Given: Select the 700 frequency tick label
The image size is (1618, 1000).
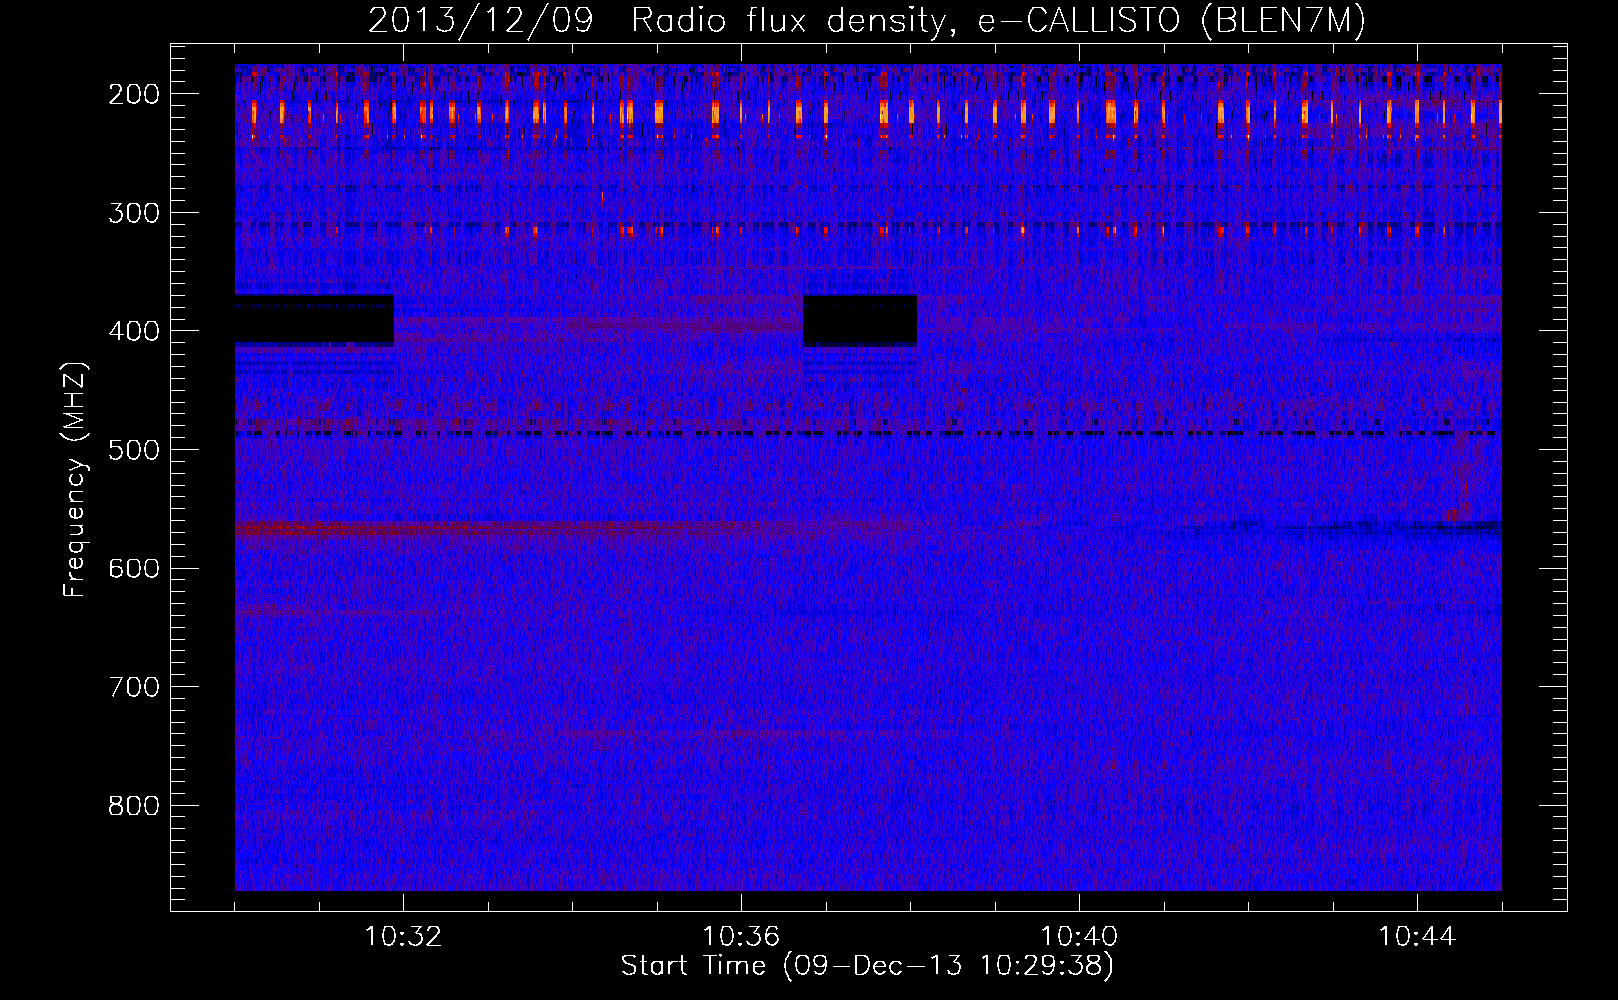Looking at the screenshot, I should (134, 687).
